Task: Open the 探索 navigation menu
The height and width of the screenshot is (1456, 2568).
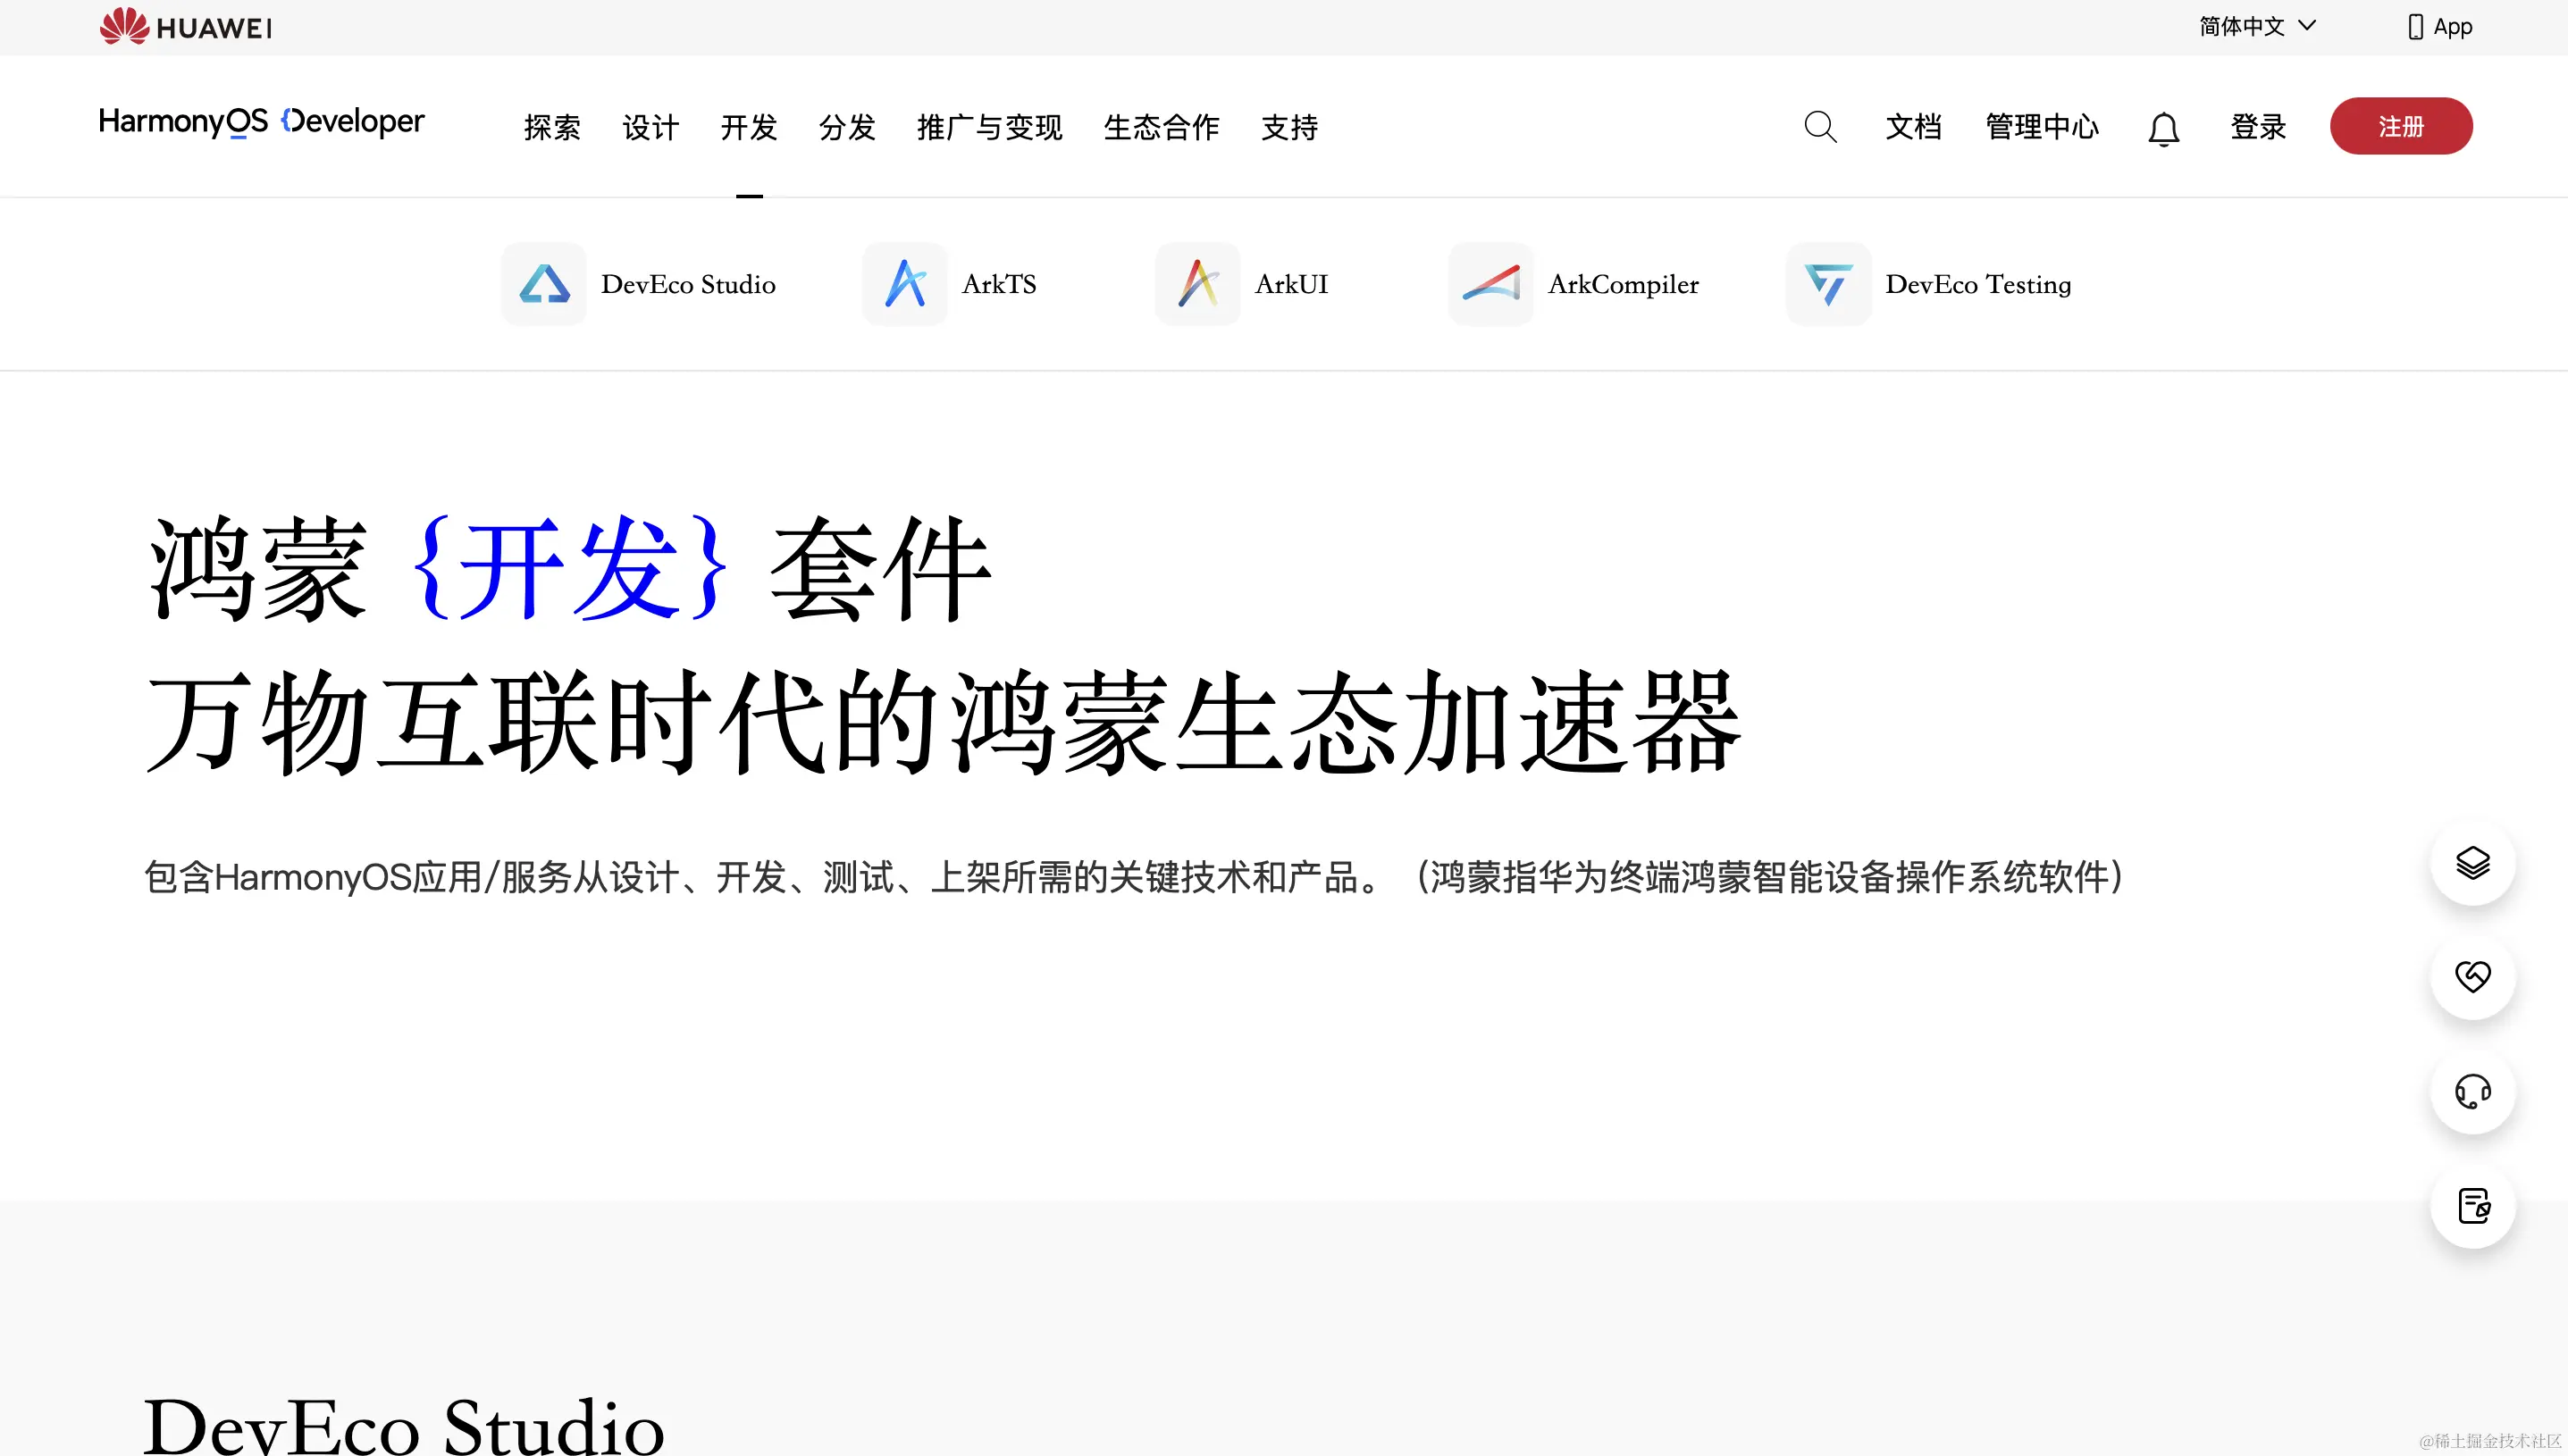Action: click(552, 127)
